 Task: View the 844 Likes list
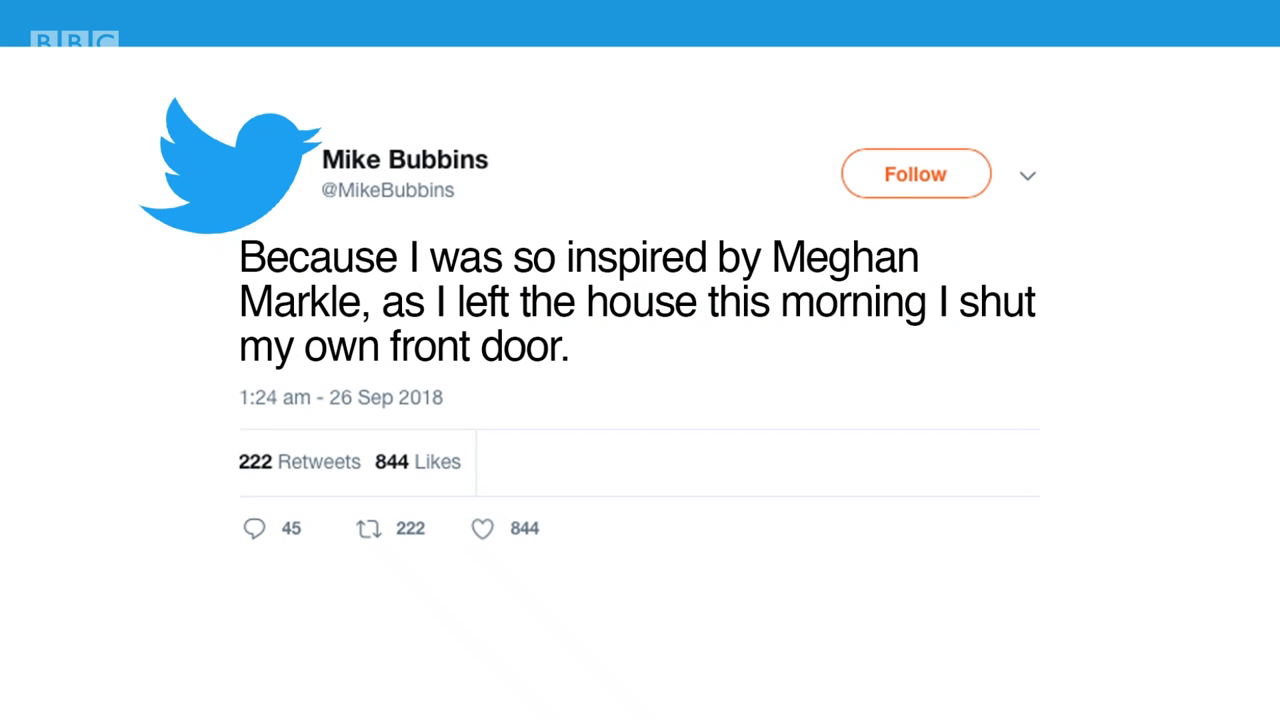pos(418,462)
